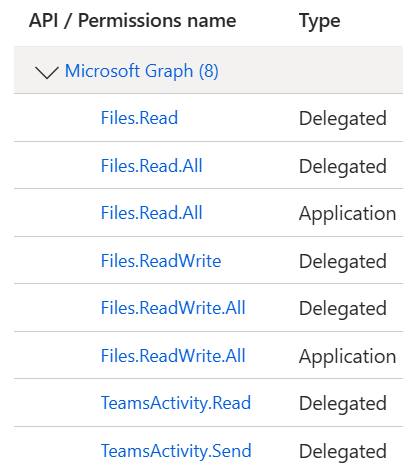Image resolution: width=403 pixels, height=472 pixels.
Task: Open the Delegated Files.Read.All permission link
Action: click(152, 166)
